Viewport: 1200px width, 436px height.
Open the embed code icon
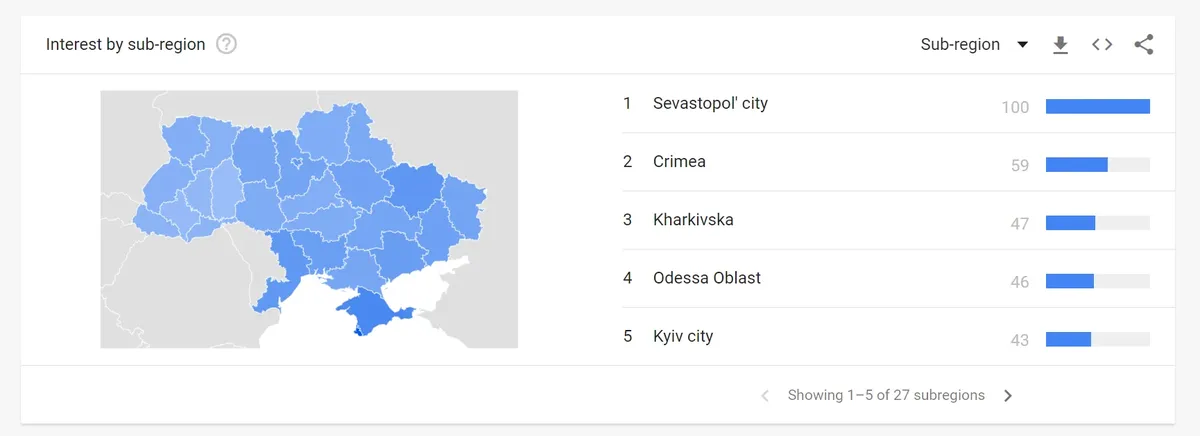coord(1102,45)
